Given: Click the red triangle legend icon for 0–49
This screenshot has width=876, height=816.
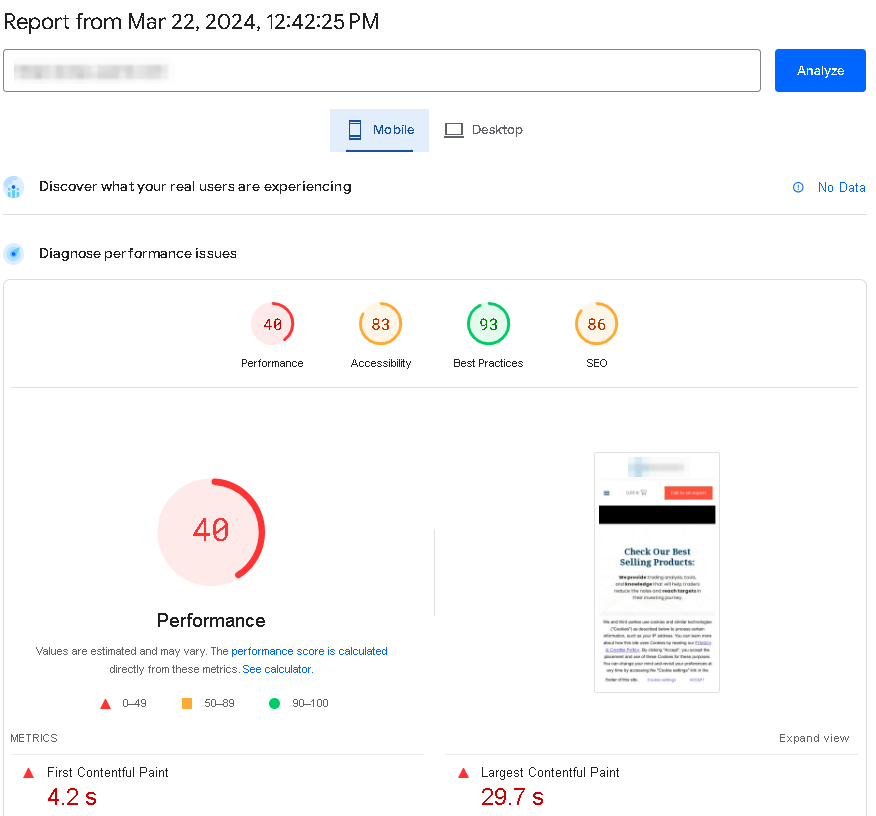Looking at the screenshot, I should pyautogui.click(x=105, y=704).
